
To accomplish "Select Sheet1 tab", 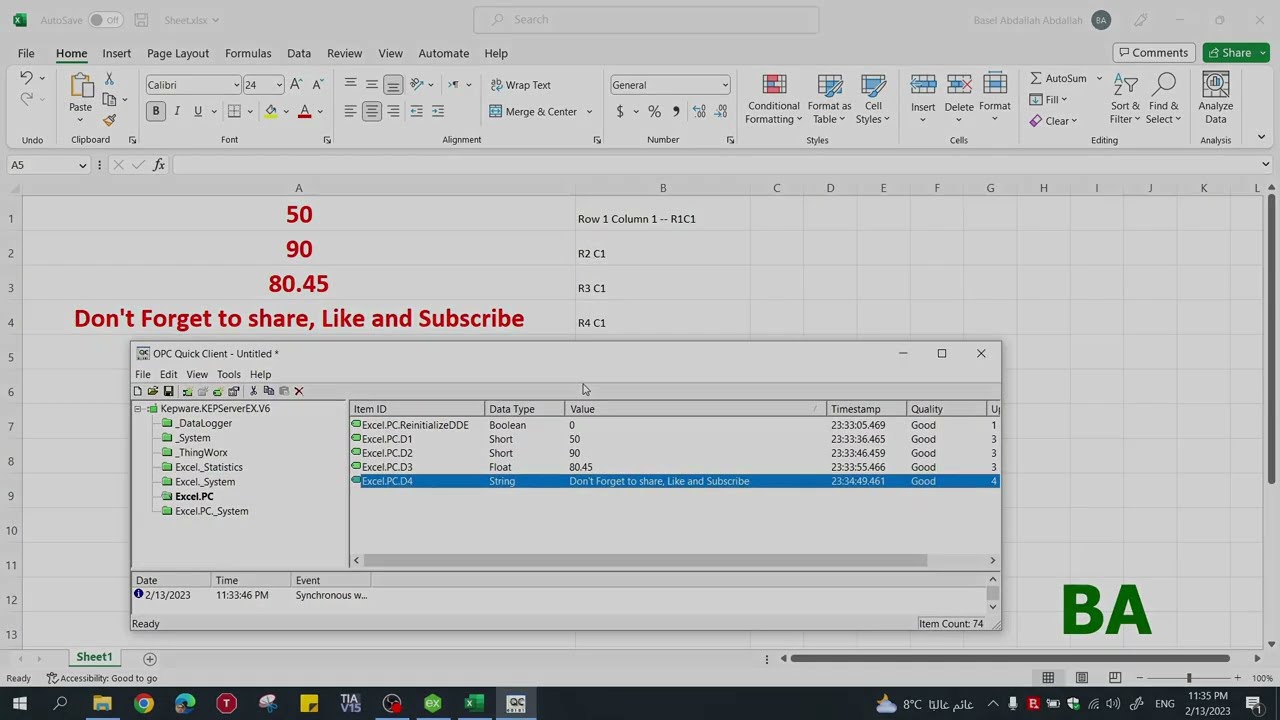I will tap(95, 657).
